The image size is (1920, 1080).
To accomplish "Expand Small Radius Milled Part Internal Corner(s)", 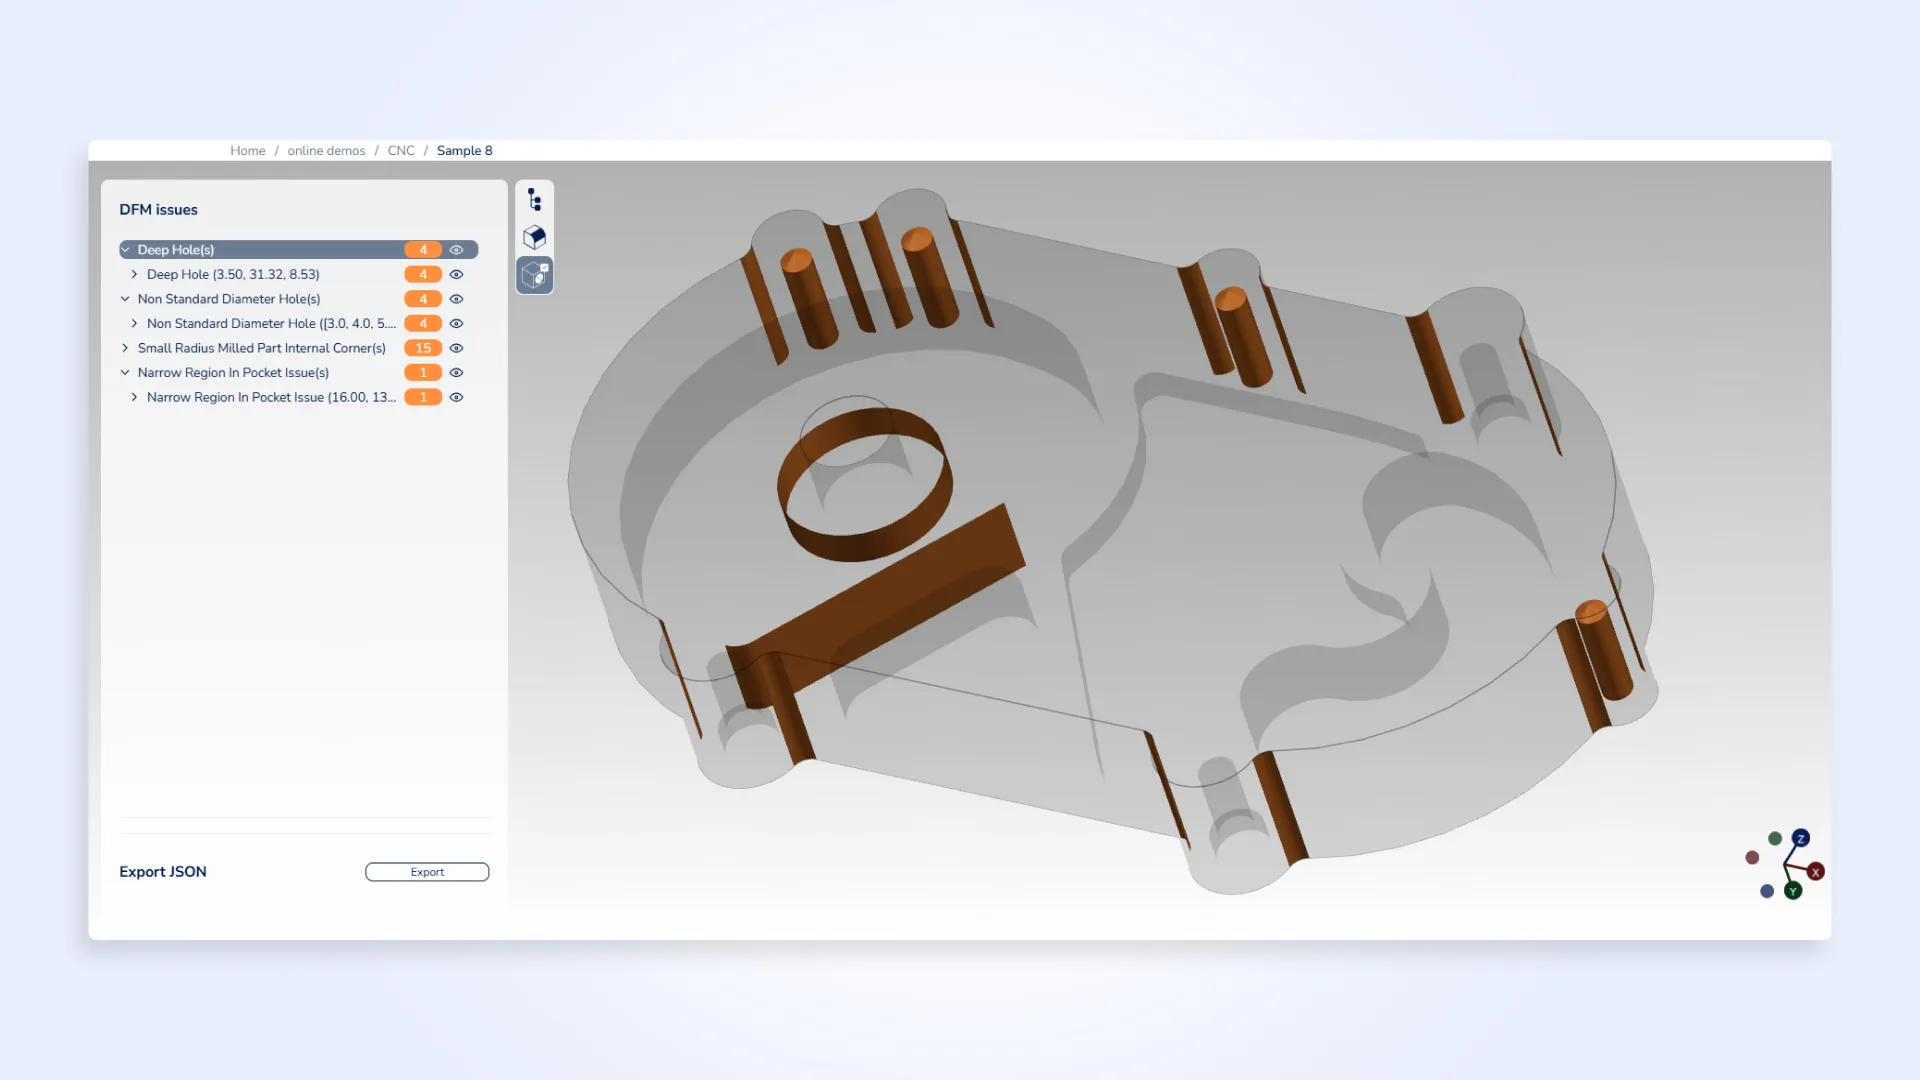I will pos(125,348).
